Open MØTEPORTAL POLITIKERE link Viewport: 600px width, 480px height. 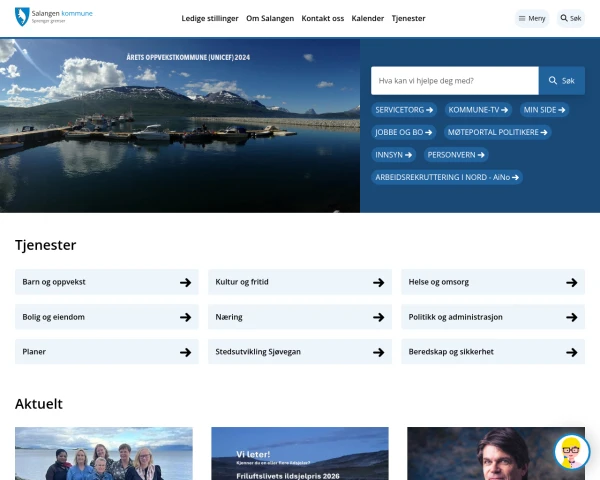coord(497,132)
